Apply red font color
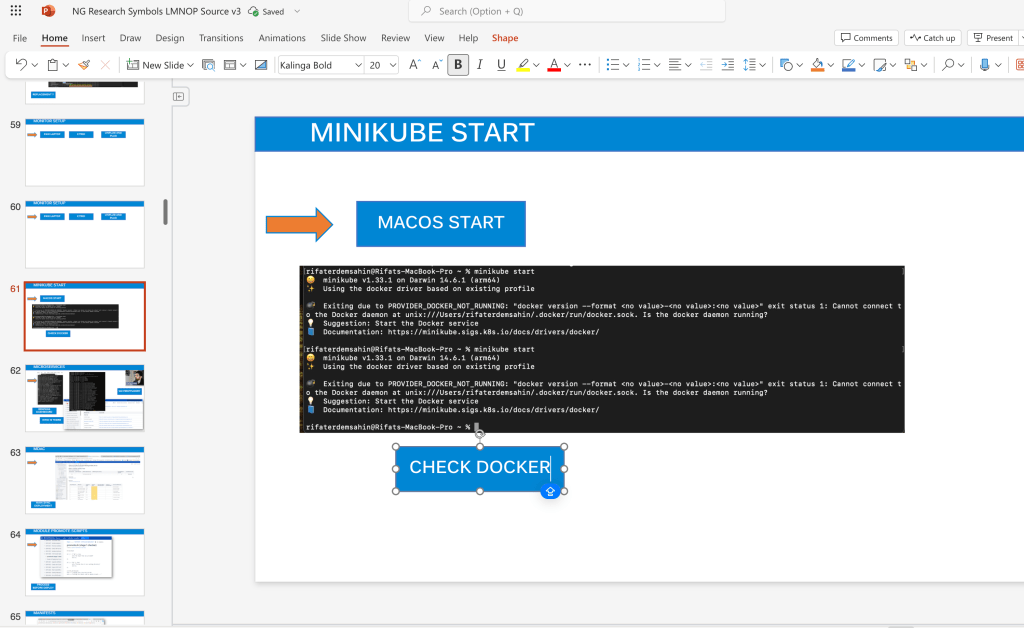Image resolution: width=1024 pixels, height=628 pixels. 554,65
